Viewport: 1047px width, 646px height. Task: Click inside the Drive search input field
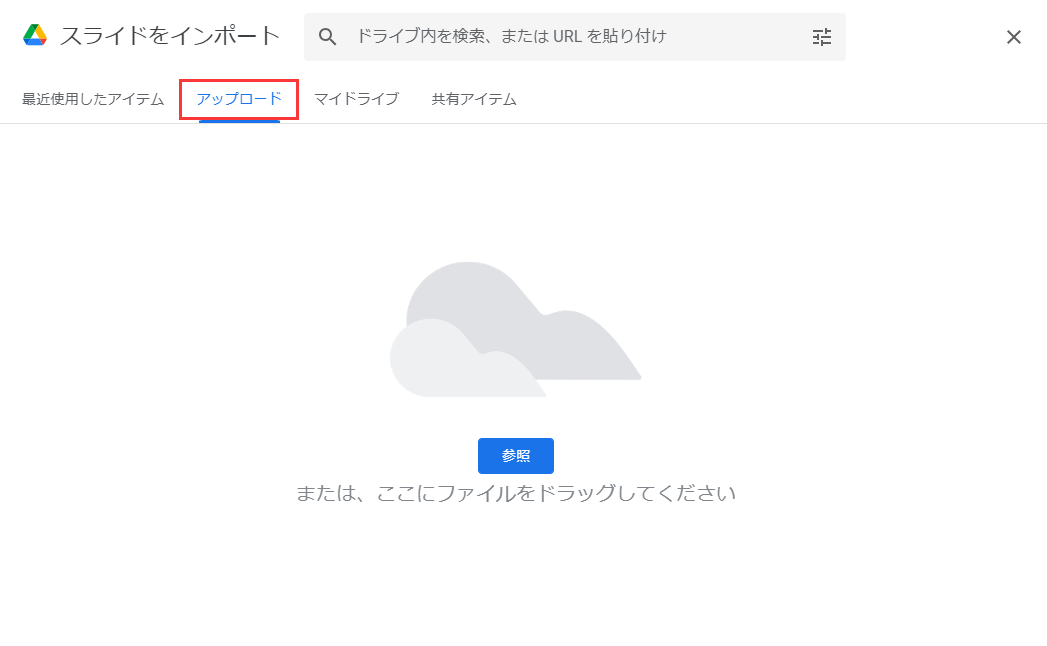coord(550,36)
